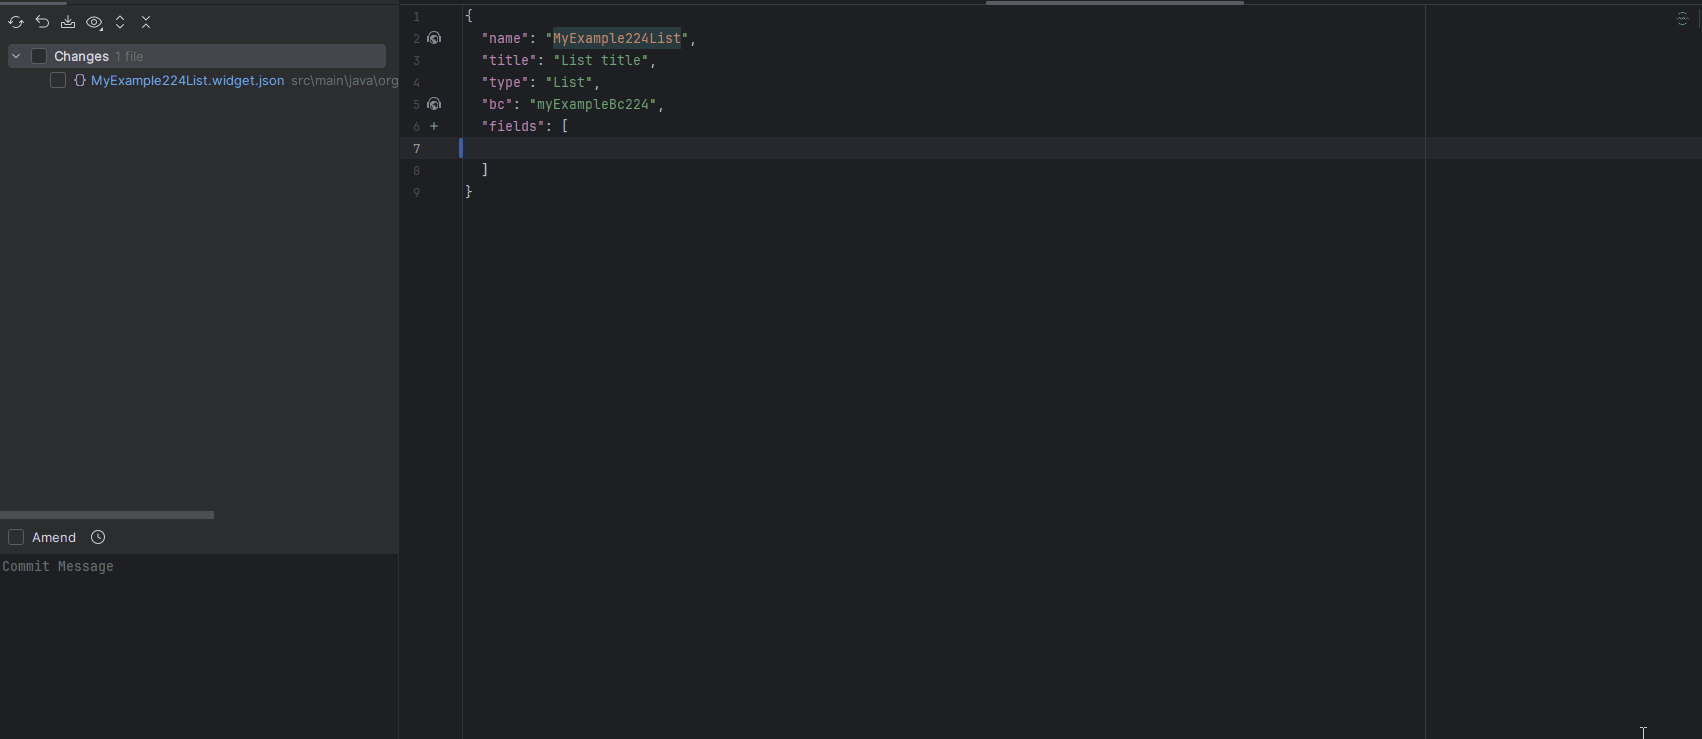
Task: Show commit message history clock icon
Action: [x=98, y=537]
